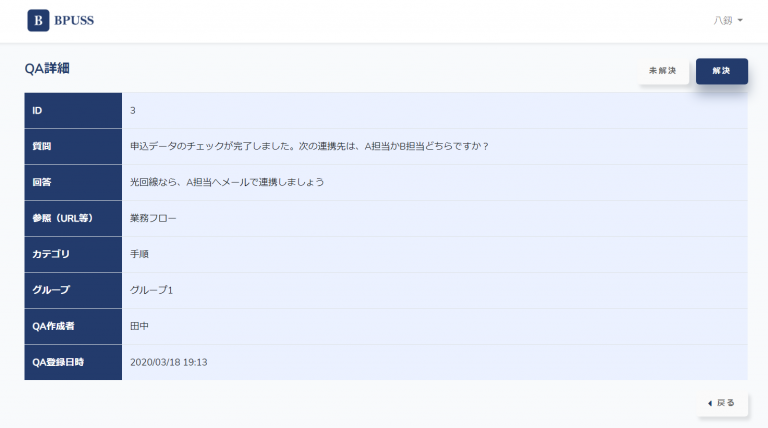Screen dimensions: 768x428
Task: Click the 回答 row header cell
Action: pyautogui.click(x=73, y=182)
